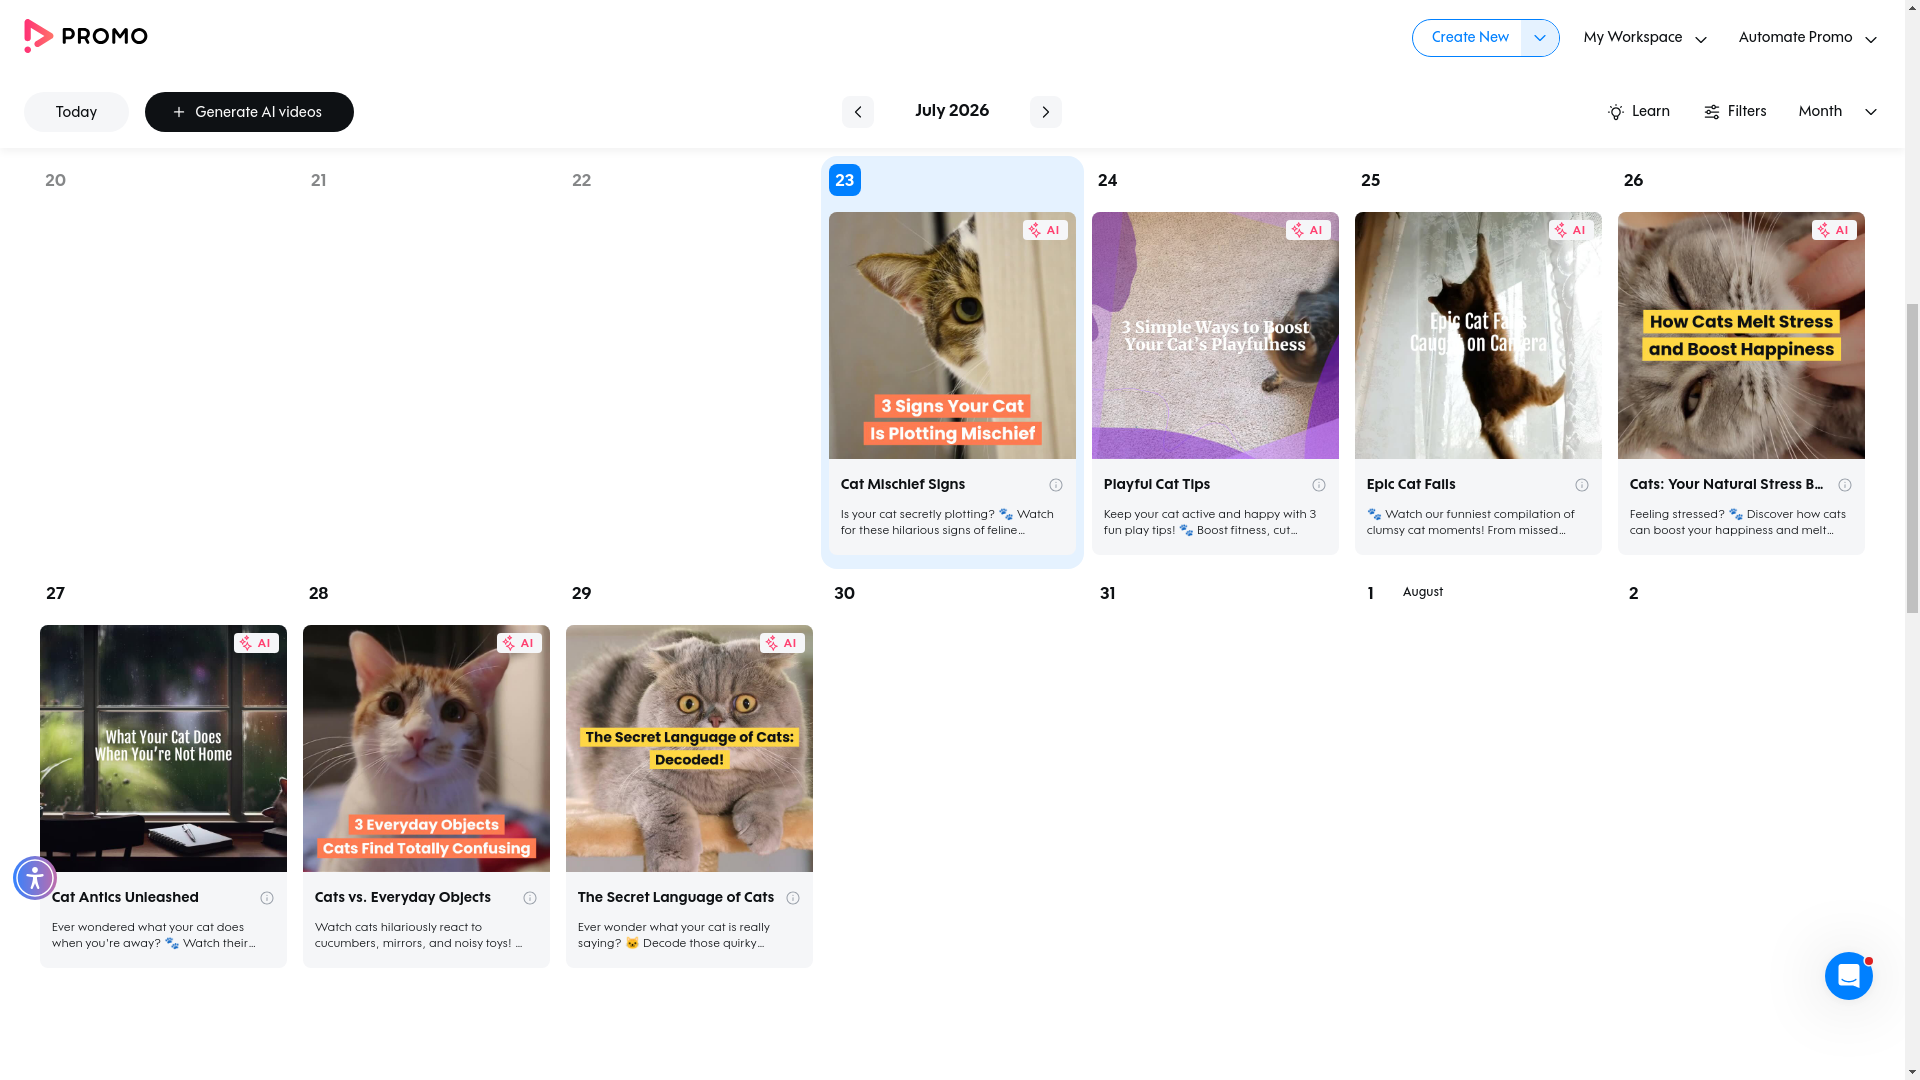This screenshot has width=1920, height=1080.
Task: Click AI badge on Cats vs. Everyday Objects thumbnail
Action: click(519, 643)
